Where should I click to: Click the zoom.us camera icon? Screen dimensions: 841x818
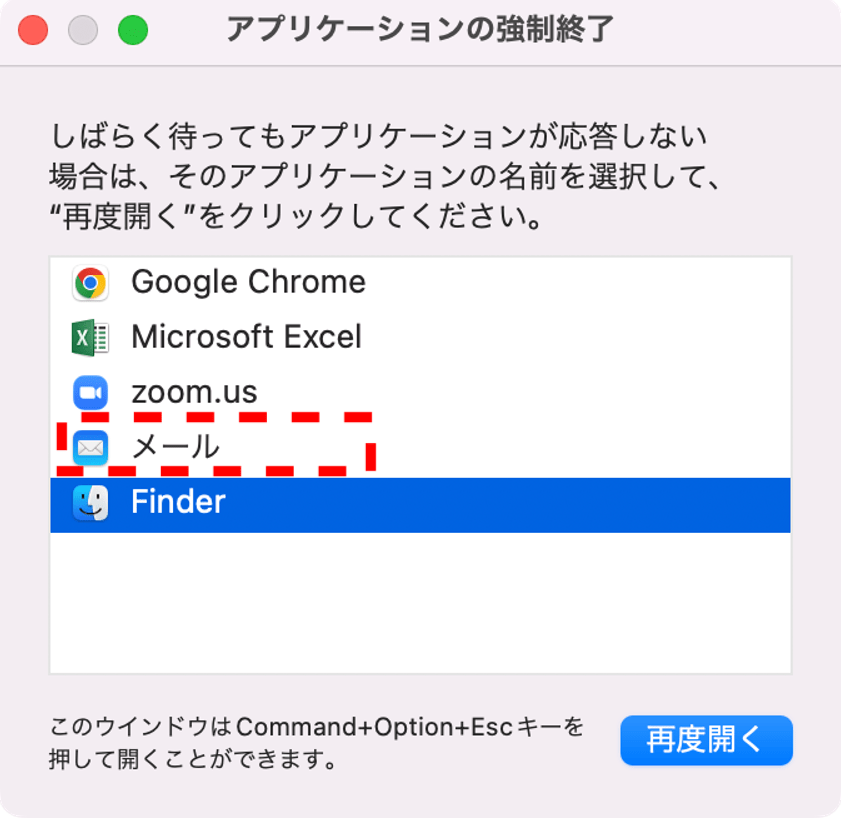click(90, 392)
